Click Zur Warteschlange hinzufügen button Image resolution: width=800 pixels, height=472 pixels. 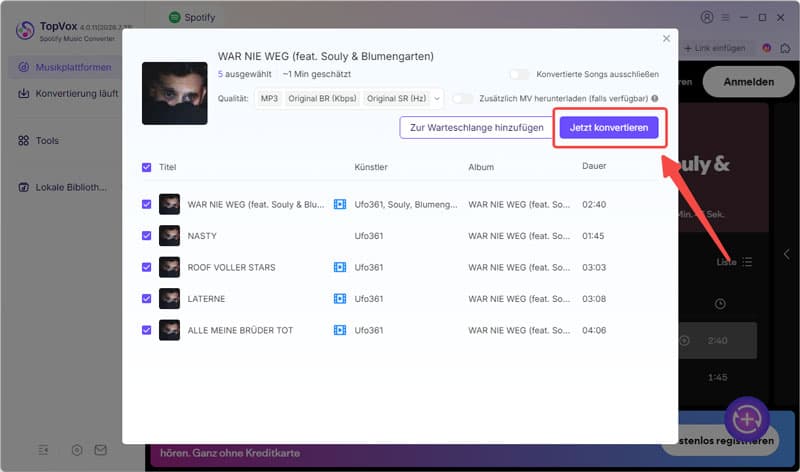pos(477,128)
